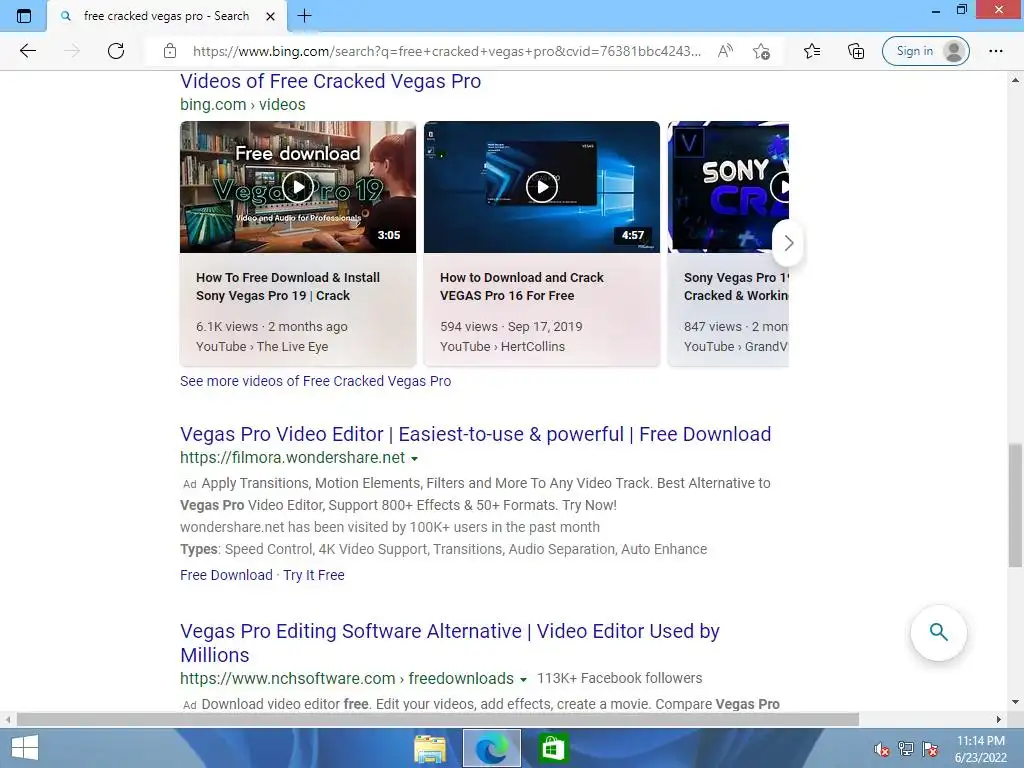The width and height of the screenshot is (1024, 768).
Task: Open Microsoft Store from taskbar
Action: [553, 748]
